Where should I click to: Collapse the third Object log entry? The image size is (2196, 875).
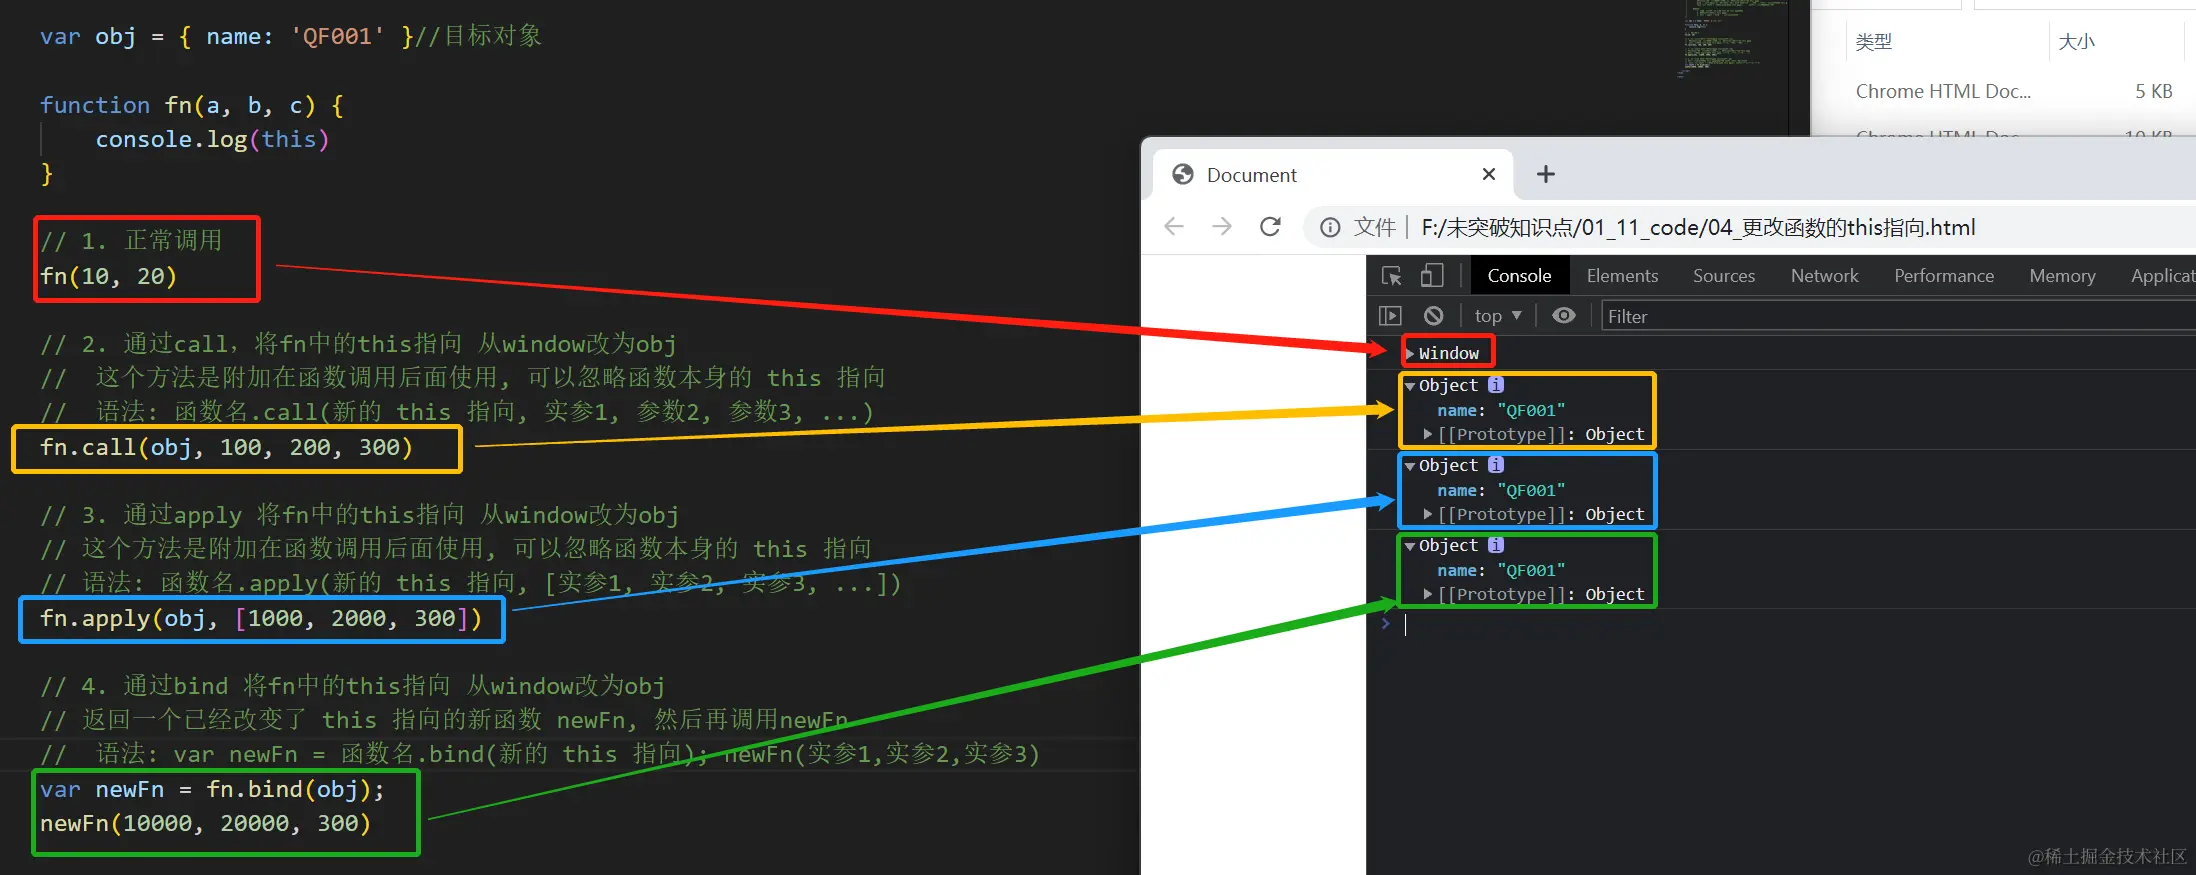pos(1410,546)
